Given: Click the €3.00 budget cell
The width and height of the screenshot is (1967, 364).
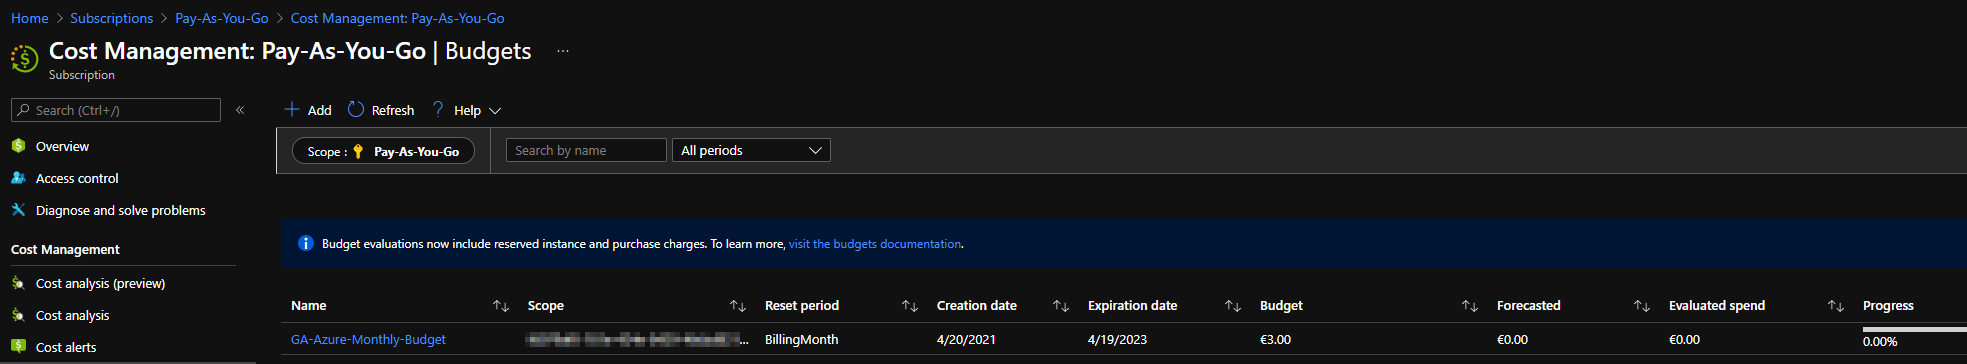Looking at the screenshot, I should click(x=1275, y=339).
